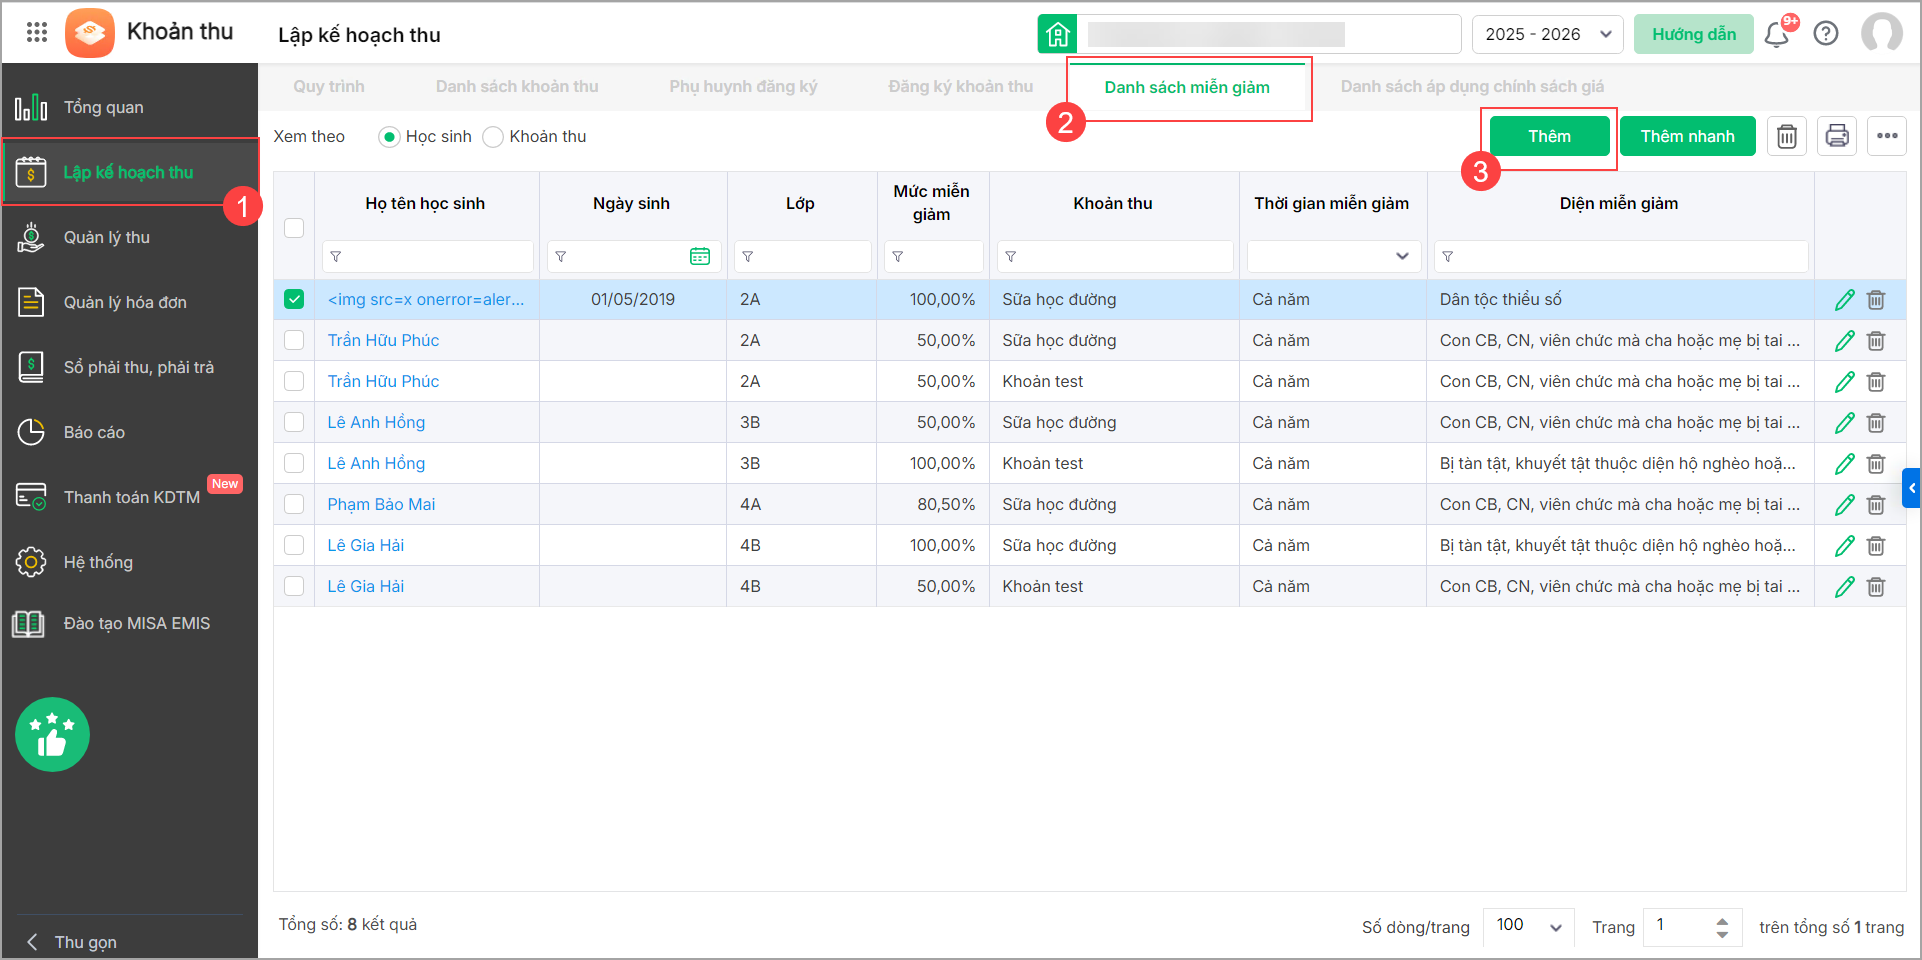Image resolution: width=1922 pixels, height=960 pixels.
Task: Open Thanh toán KDTM in the sidebar
Action: (130, 497)
